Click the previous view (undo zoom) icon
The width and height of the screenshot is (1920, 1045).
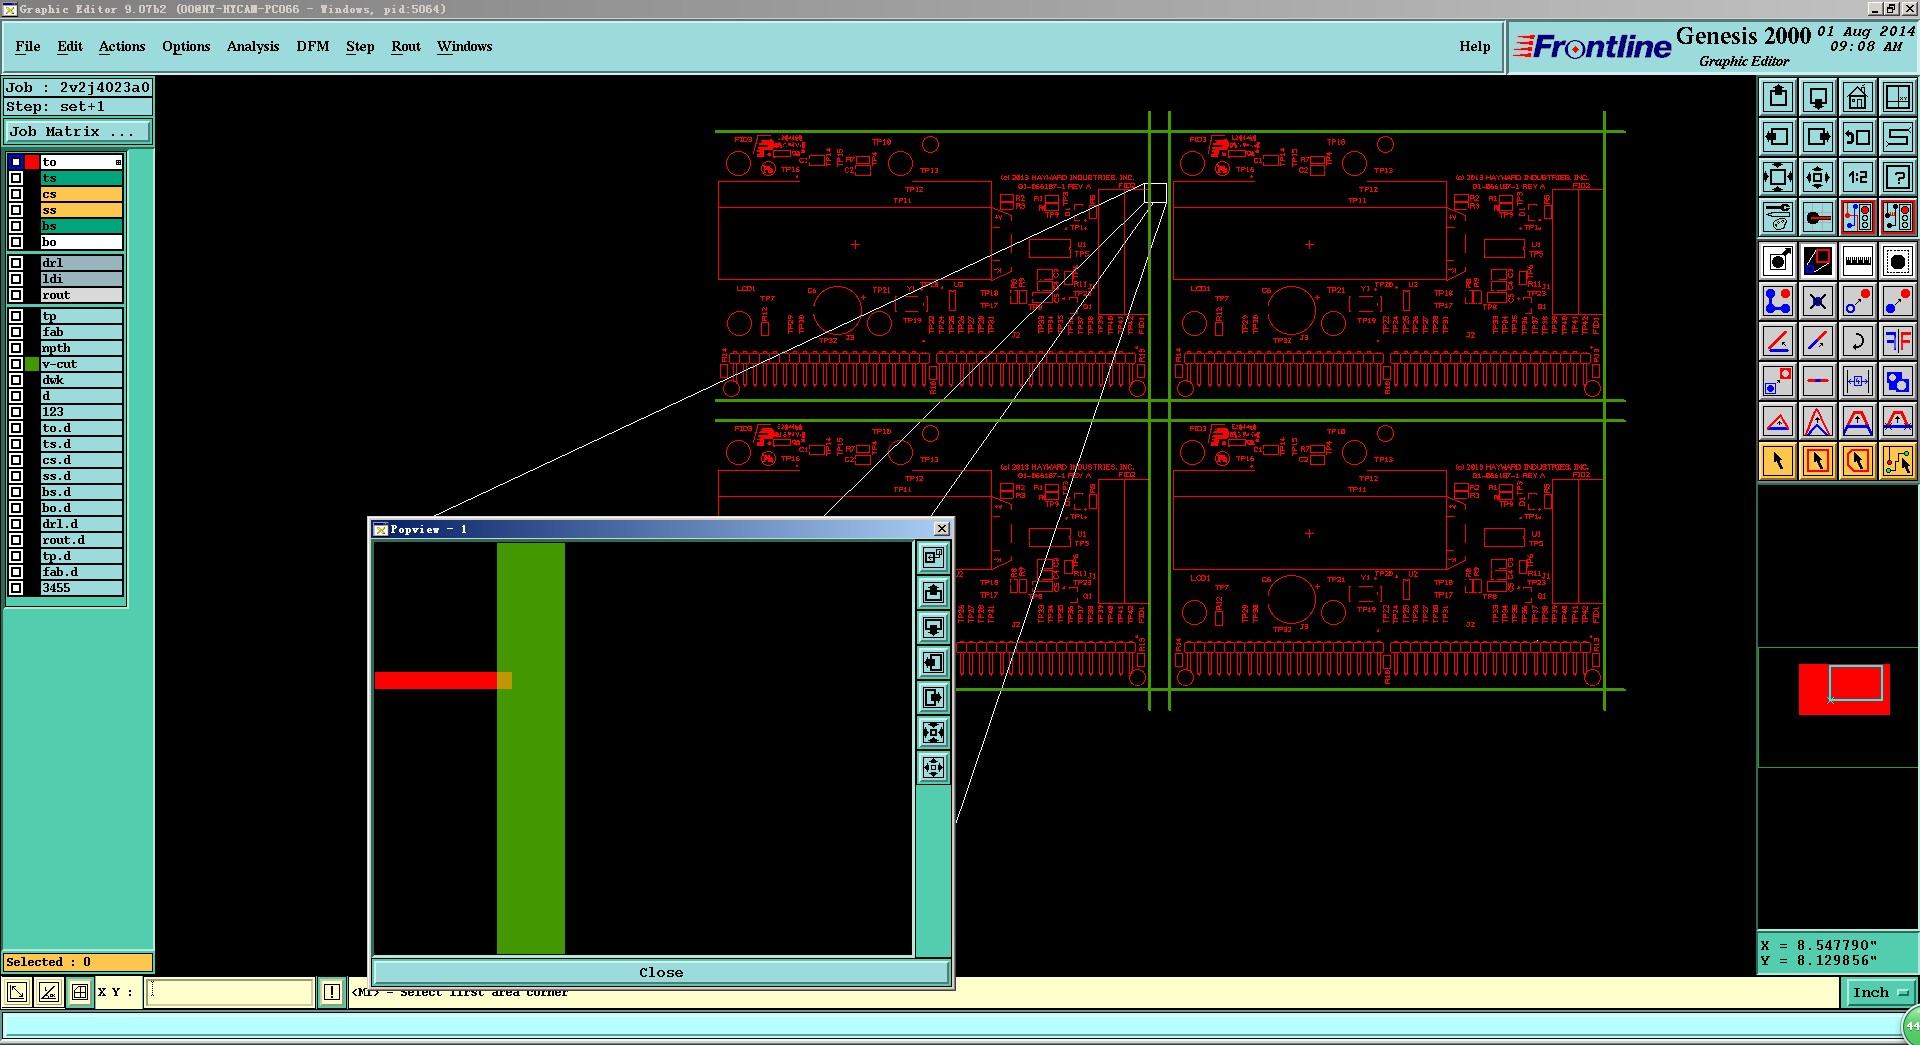coord(1858,137)
